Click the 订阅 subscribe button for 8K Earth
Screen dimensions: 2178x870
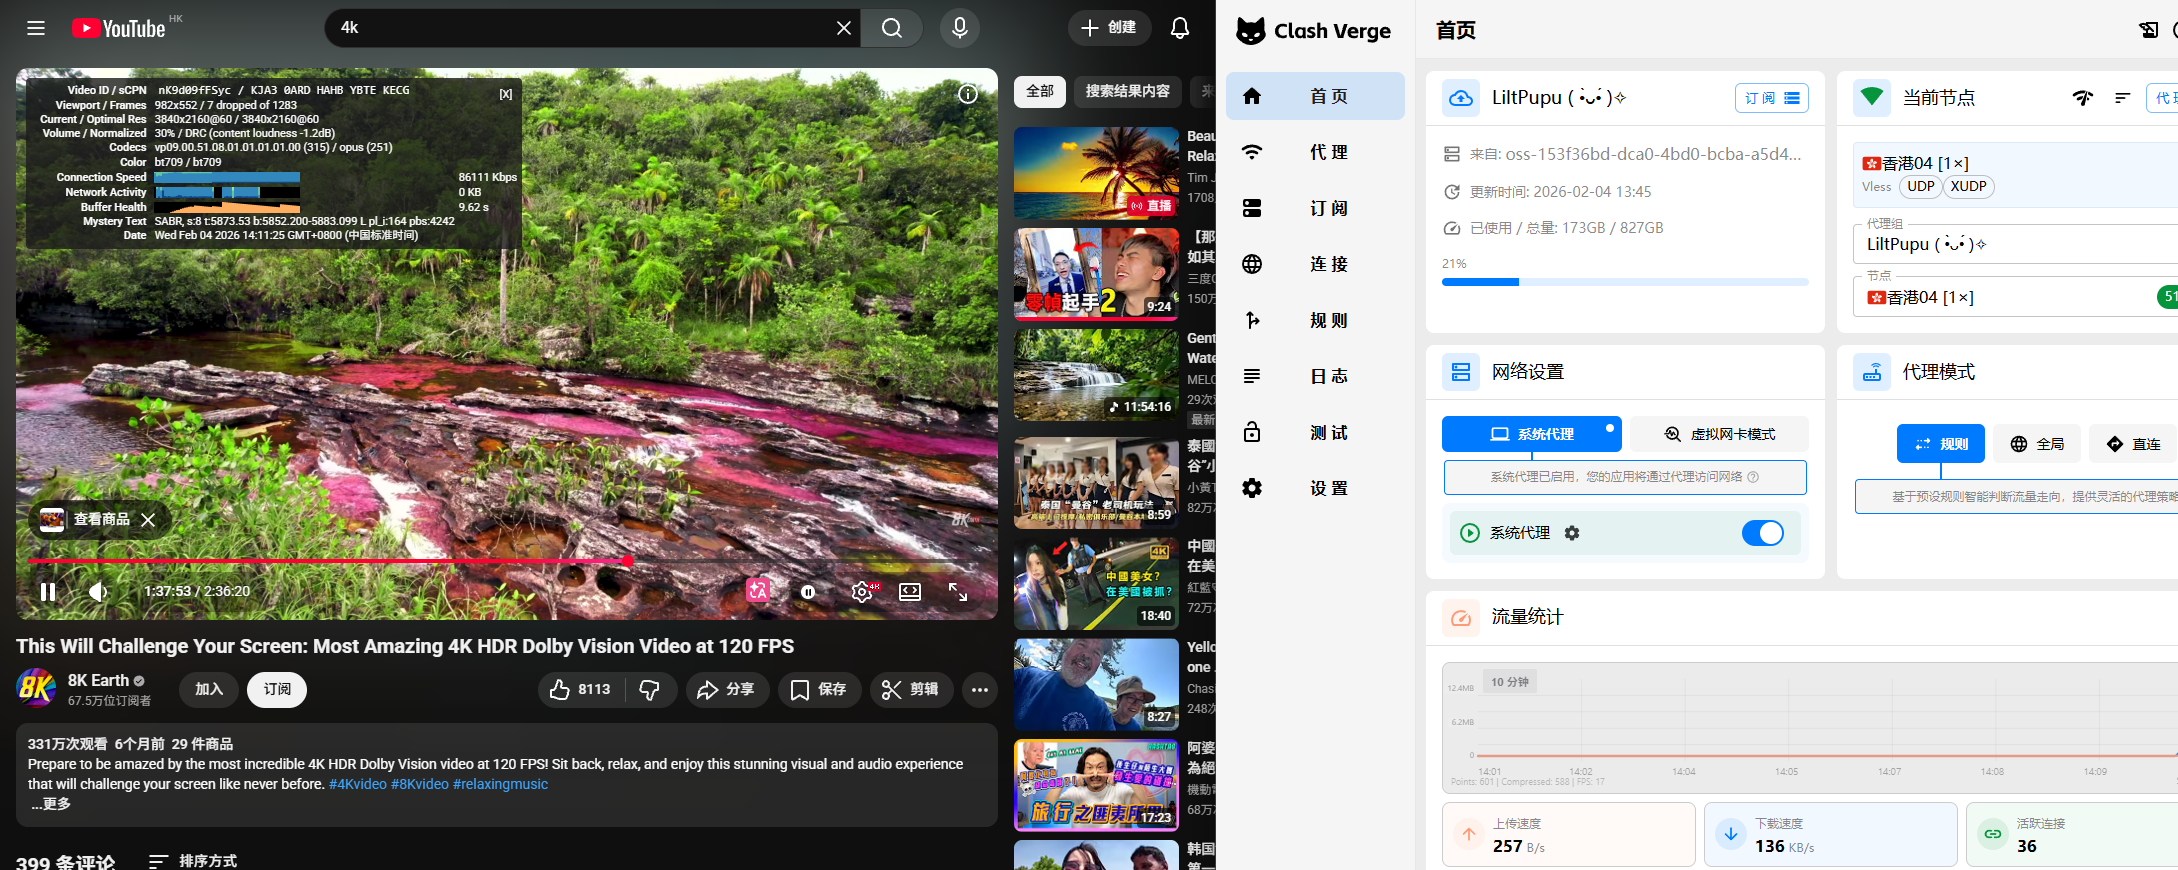(x=277, y=690)
